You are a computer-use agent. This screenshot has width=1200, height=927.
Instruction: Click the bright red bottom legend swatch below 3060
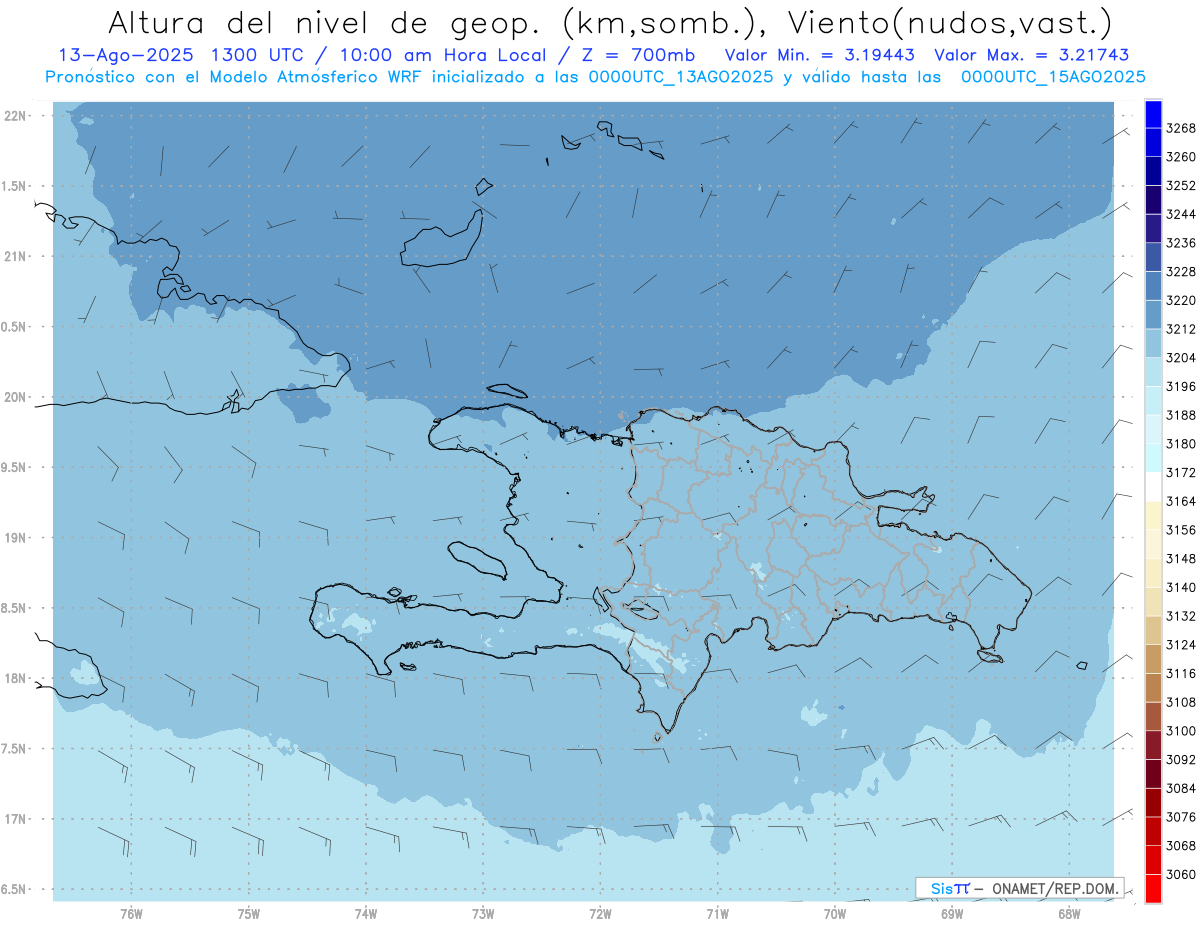coord(1153,888)
